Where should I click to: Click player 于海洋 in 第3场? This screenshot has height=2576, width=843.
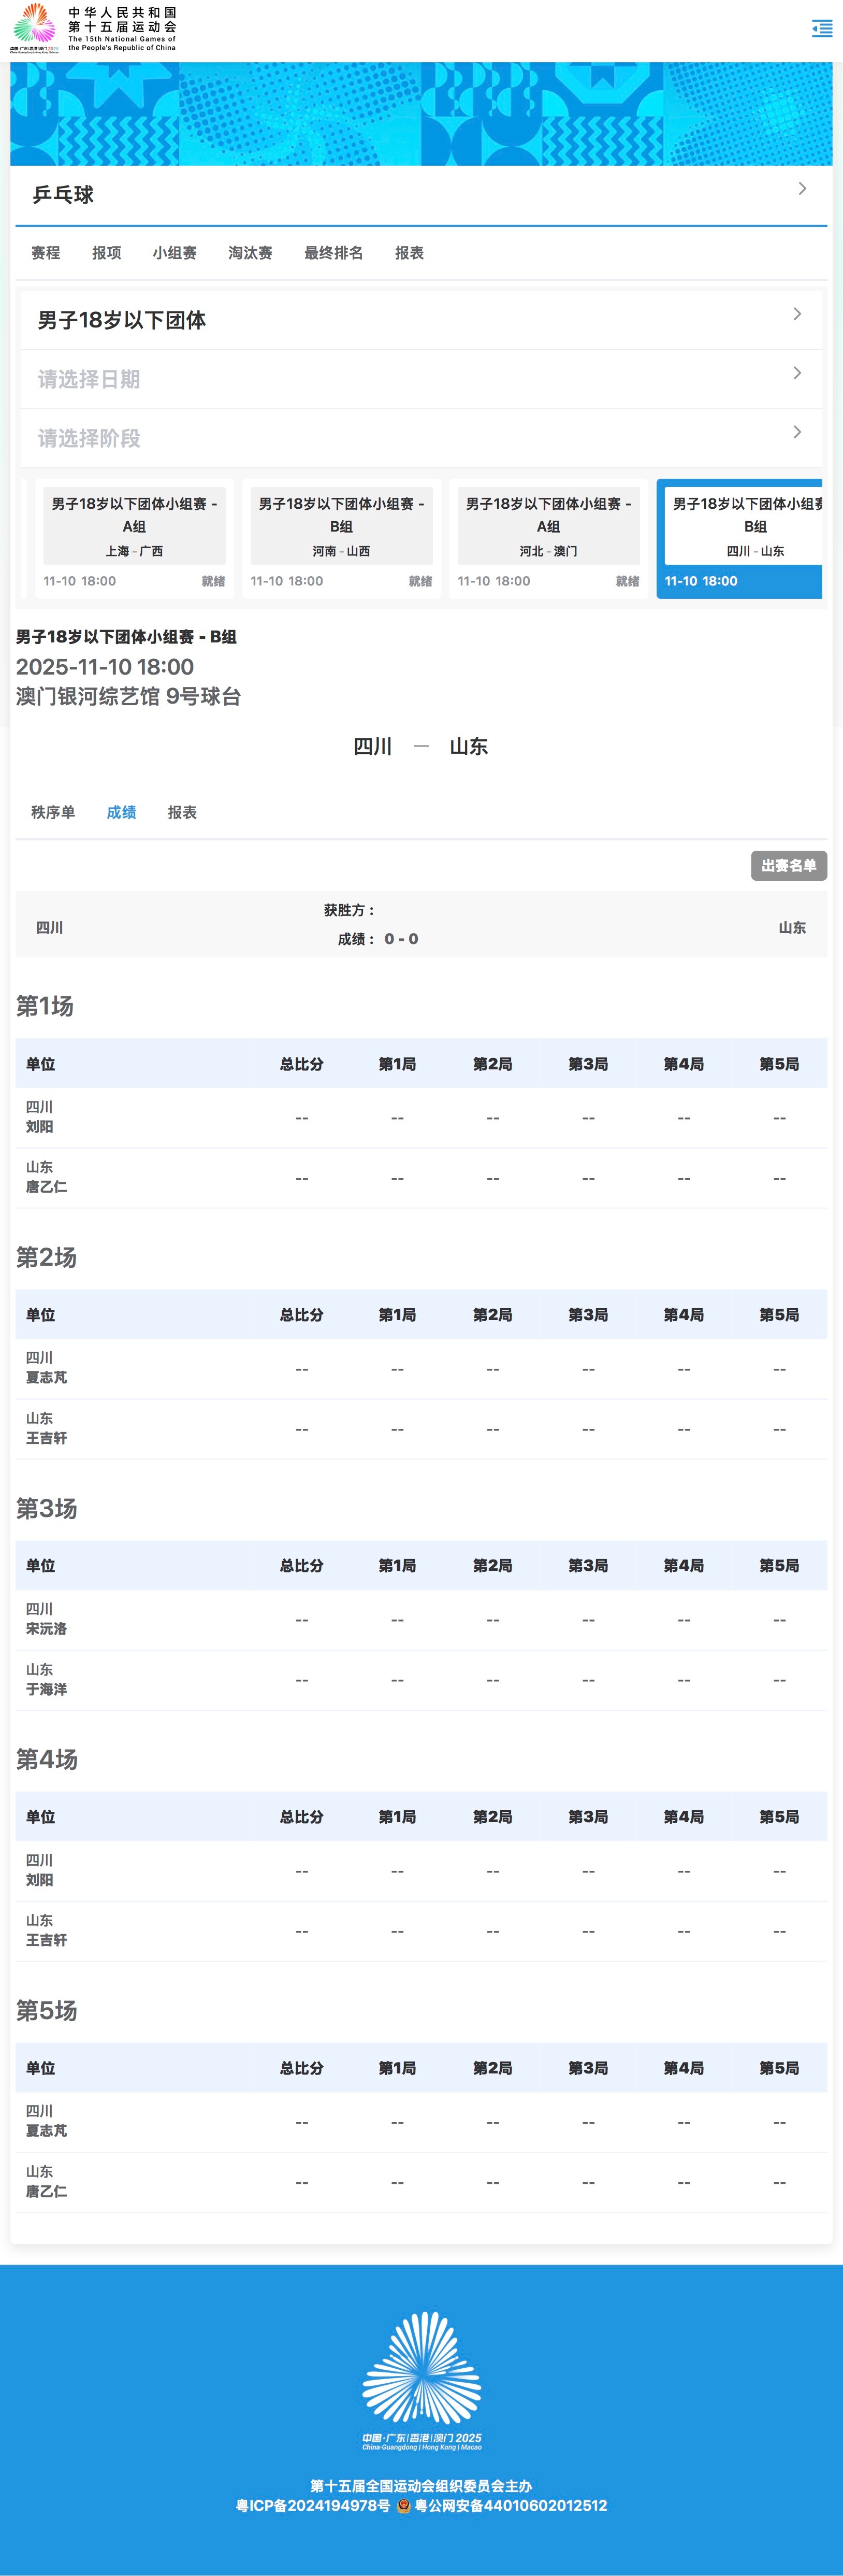click(47, 1689)
